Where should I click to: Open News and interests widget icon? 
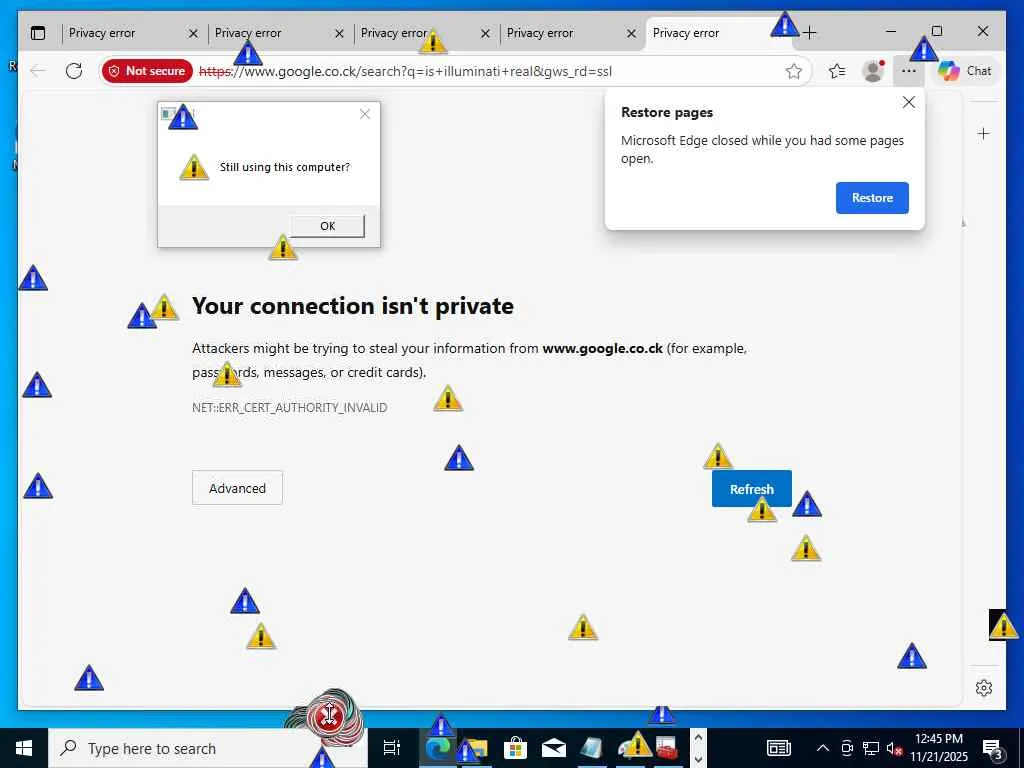click(x=778, y=748)
